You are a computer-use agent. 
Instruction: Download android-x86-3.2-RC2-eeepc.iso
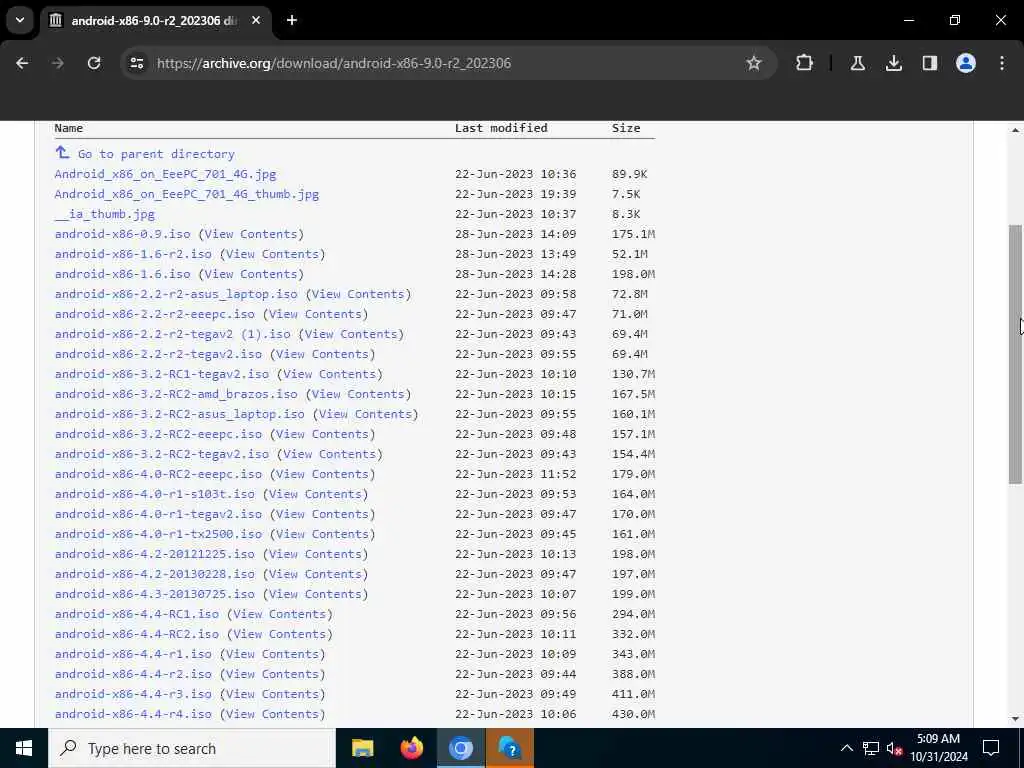tap(158, 434)
